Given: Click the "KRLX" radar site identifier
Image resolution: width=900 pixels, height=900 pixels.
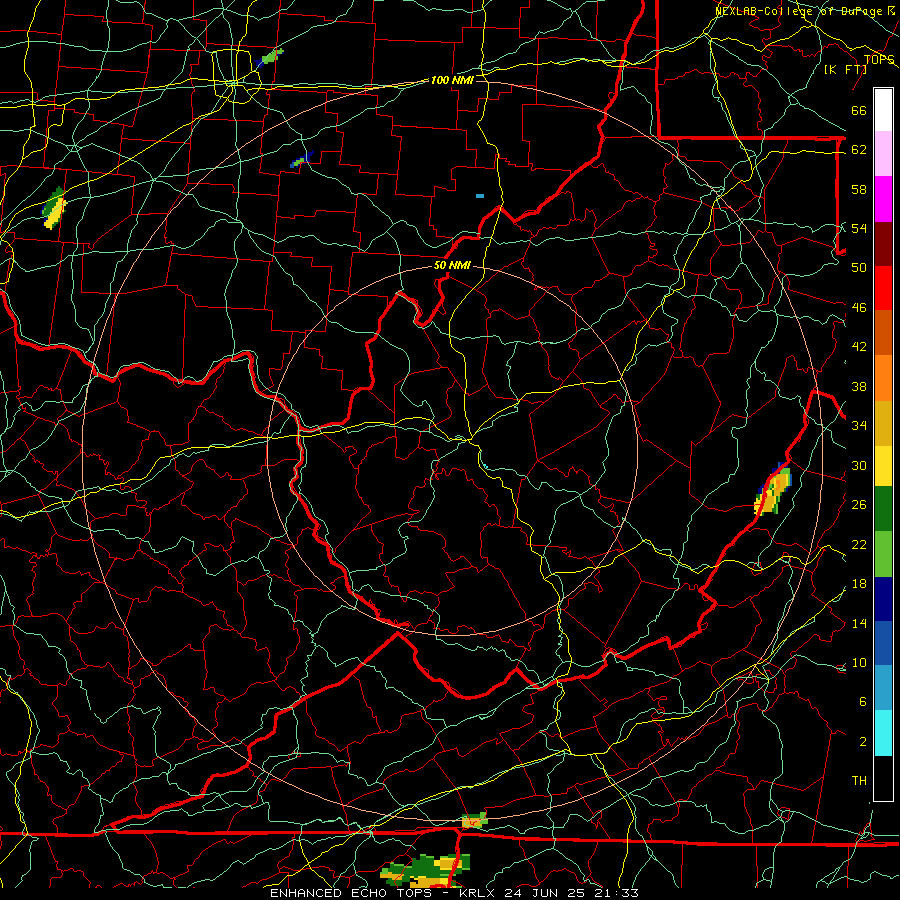Looking at the screenshot, I should click(x=479, y=893).
